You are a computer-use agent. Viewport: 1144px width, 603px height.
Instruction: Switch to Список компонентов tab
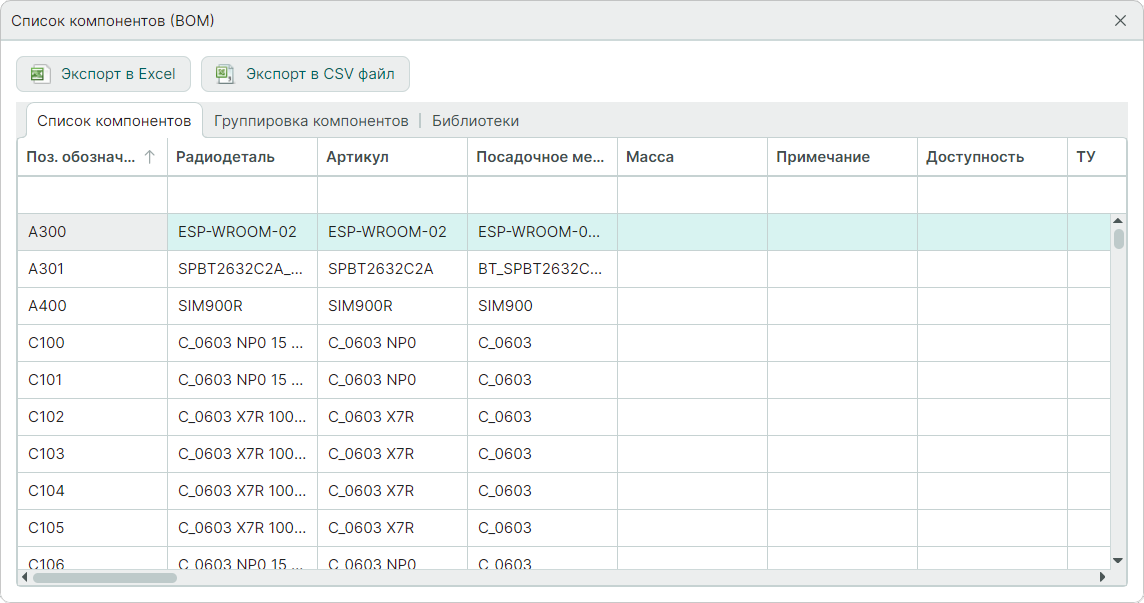(114, 120)
